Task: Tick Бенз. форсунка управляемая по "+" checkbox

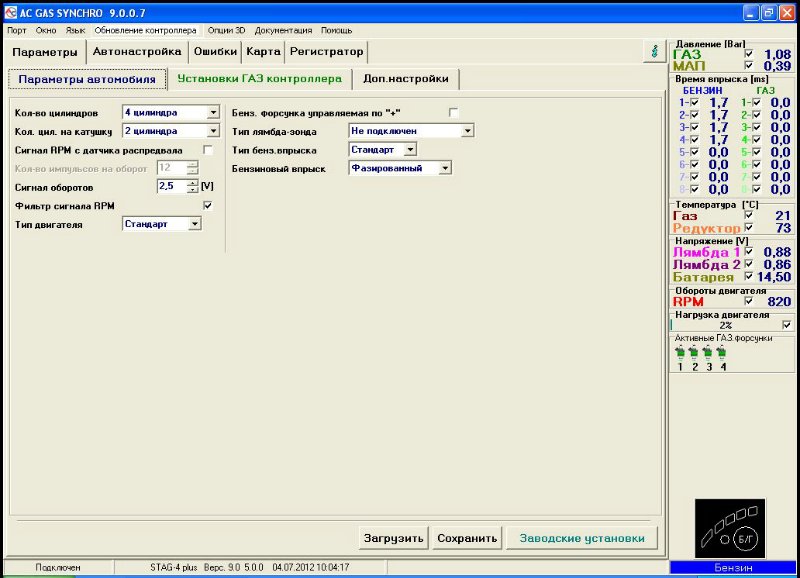Action: pyautogui.click(x=454, y=112)
